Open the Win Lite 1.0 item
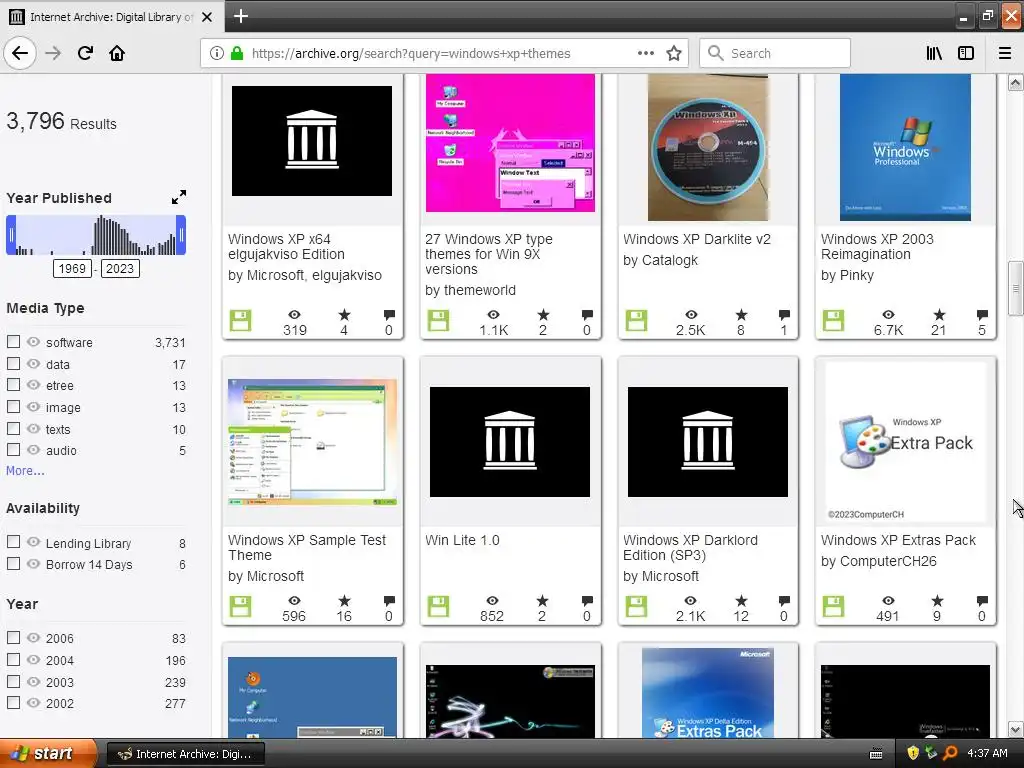The height and width of the screenshot is (768, 1024). coord(462,540)
